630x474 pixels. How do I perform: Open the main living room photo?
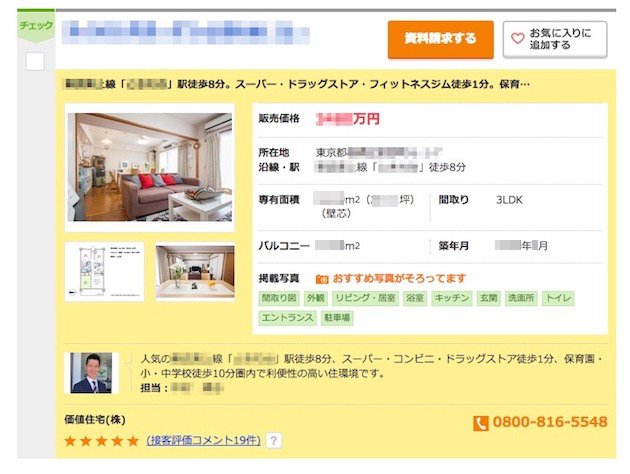coord(150,168)
